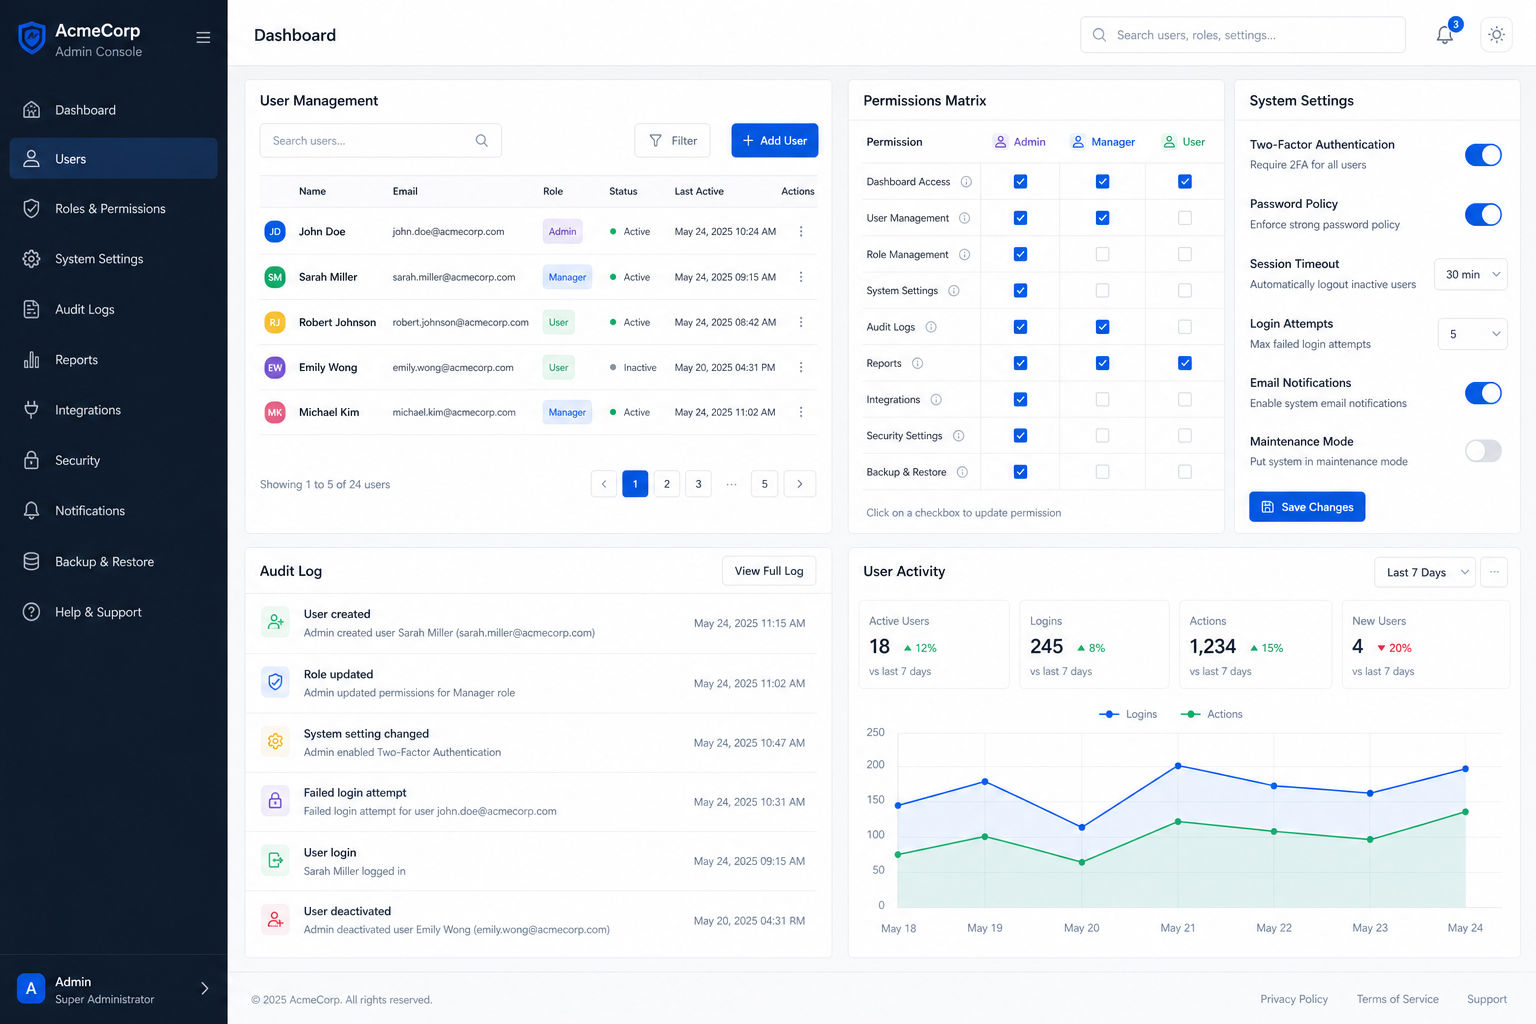Click the View Full Log button
The width and height of the screenshot is (1536, 1024).
[x=769, y=571]
